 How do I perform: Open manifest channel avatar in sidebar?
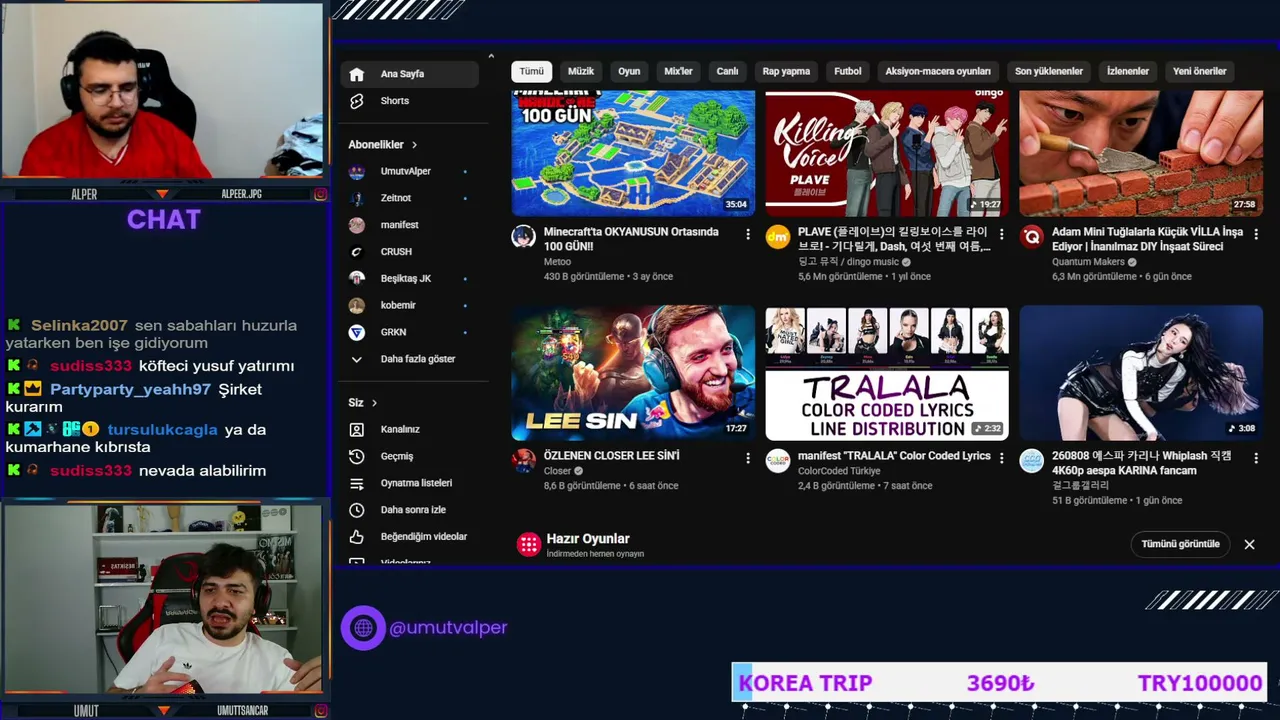(356, 225)
